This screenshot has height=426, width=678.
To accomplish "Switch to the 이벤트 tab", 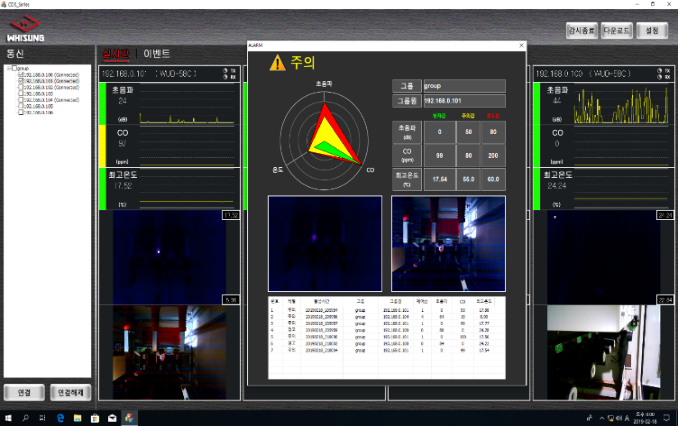I will [157, 53].
